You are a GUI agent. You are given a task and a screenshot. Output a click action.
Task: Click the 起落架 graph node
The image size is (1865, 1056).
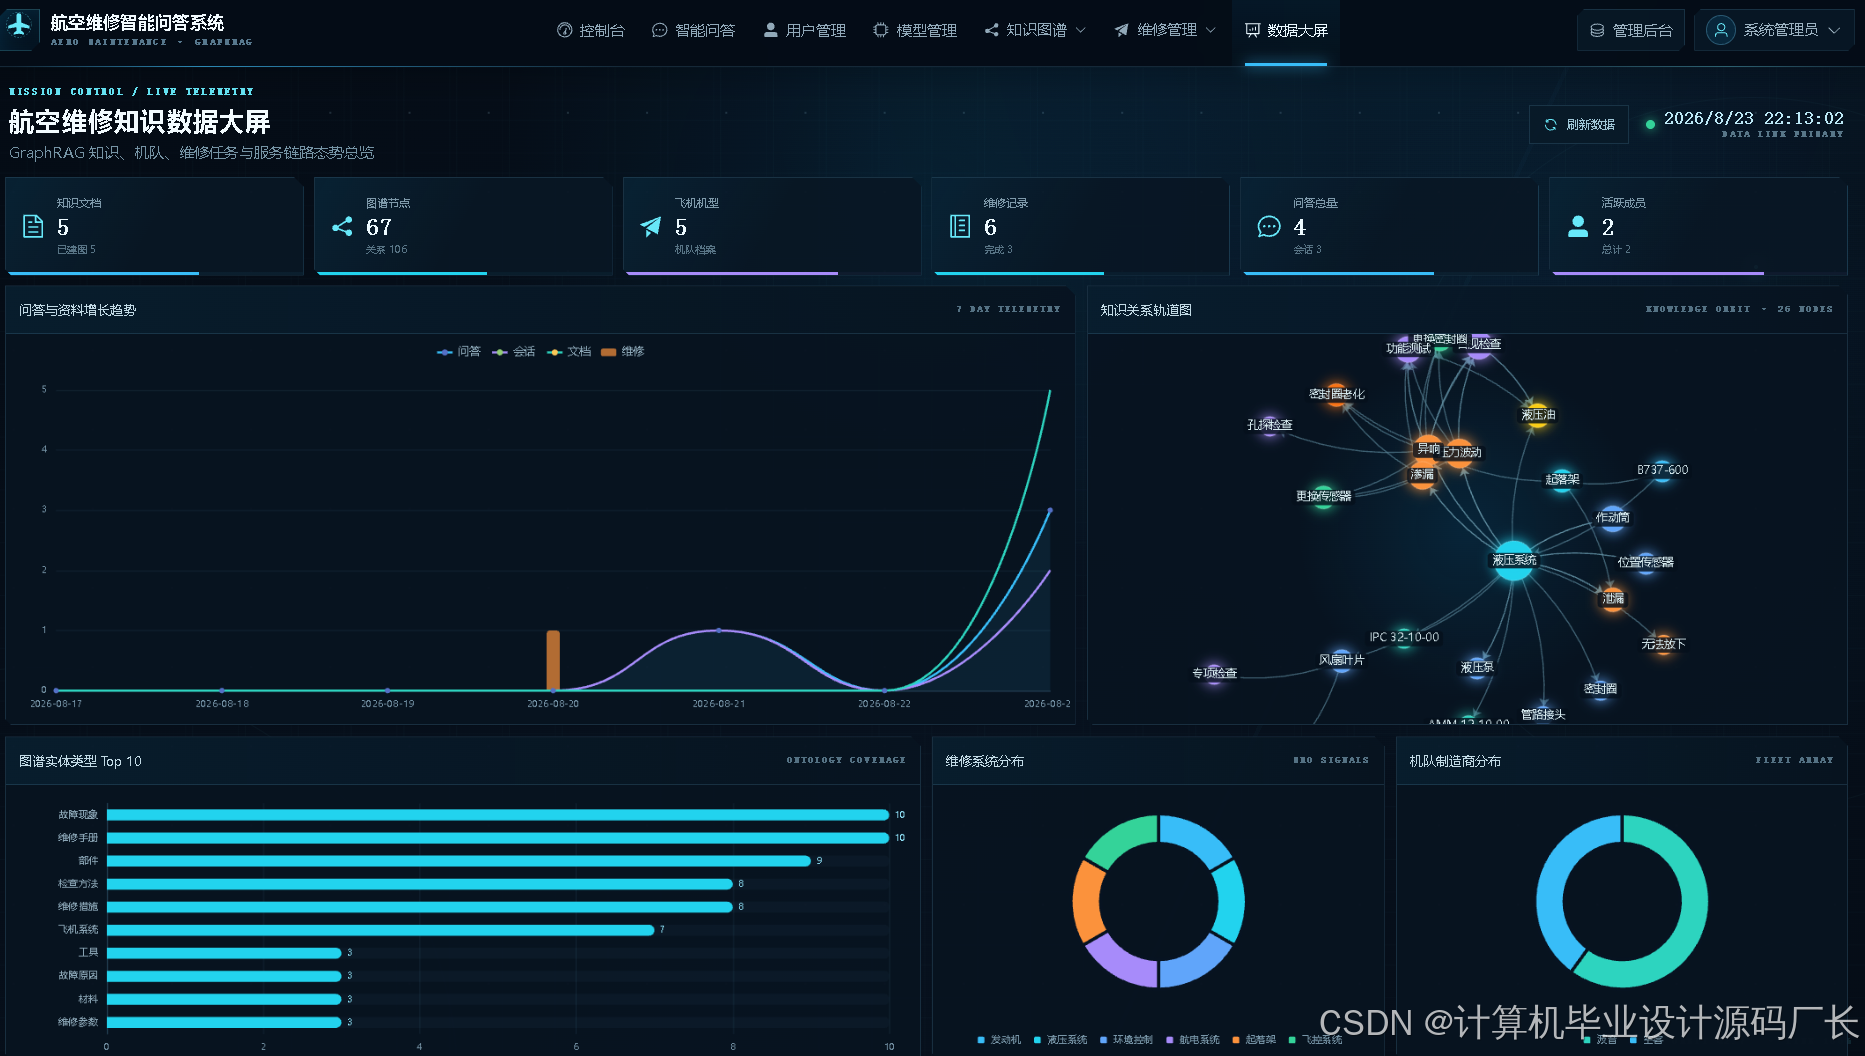pyautogui.click(x=1562, y=480)
